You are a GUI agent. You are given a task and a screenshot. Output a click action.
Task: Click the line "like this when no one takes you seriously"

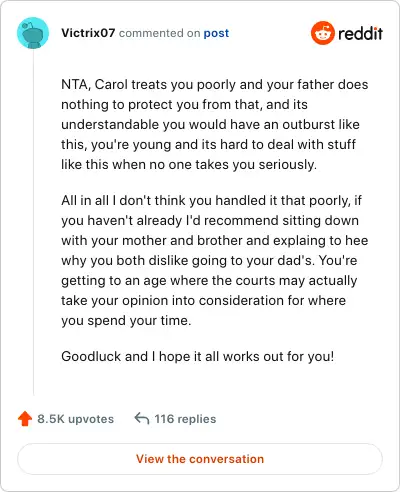click(189, 165)
